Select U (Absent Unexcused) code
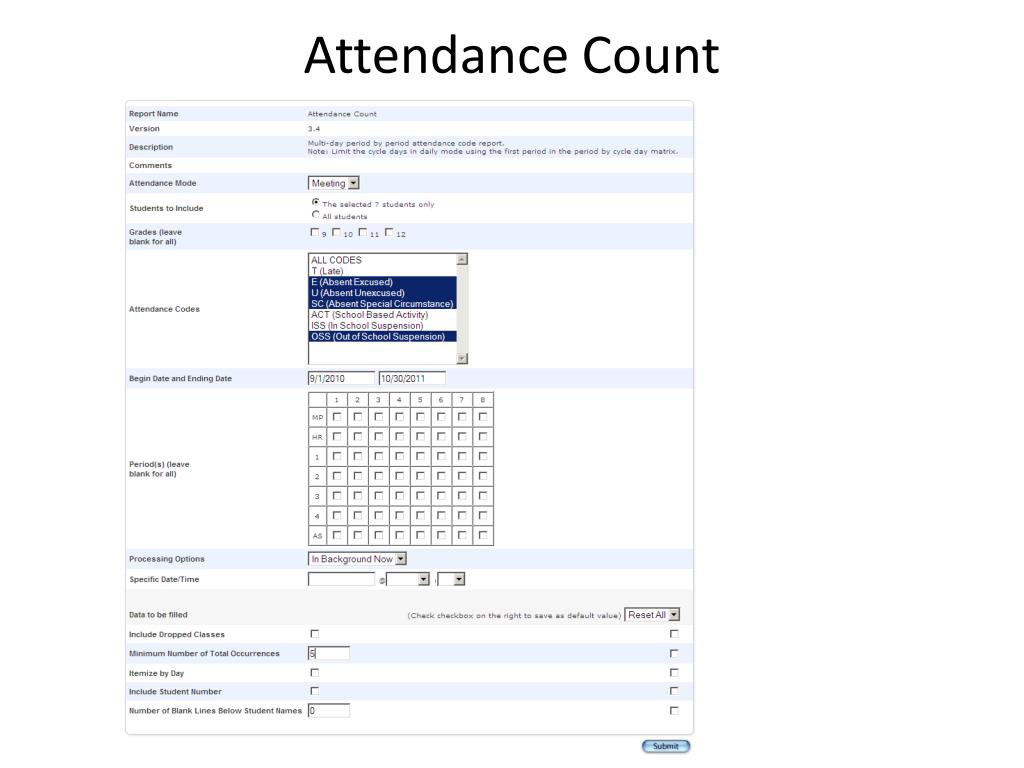1024x768 pixels. tap(382, 293)
